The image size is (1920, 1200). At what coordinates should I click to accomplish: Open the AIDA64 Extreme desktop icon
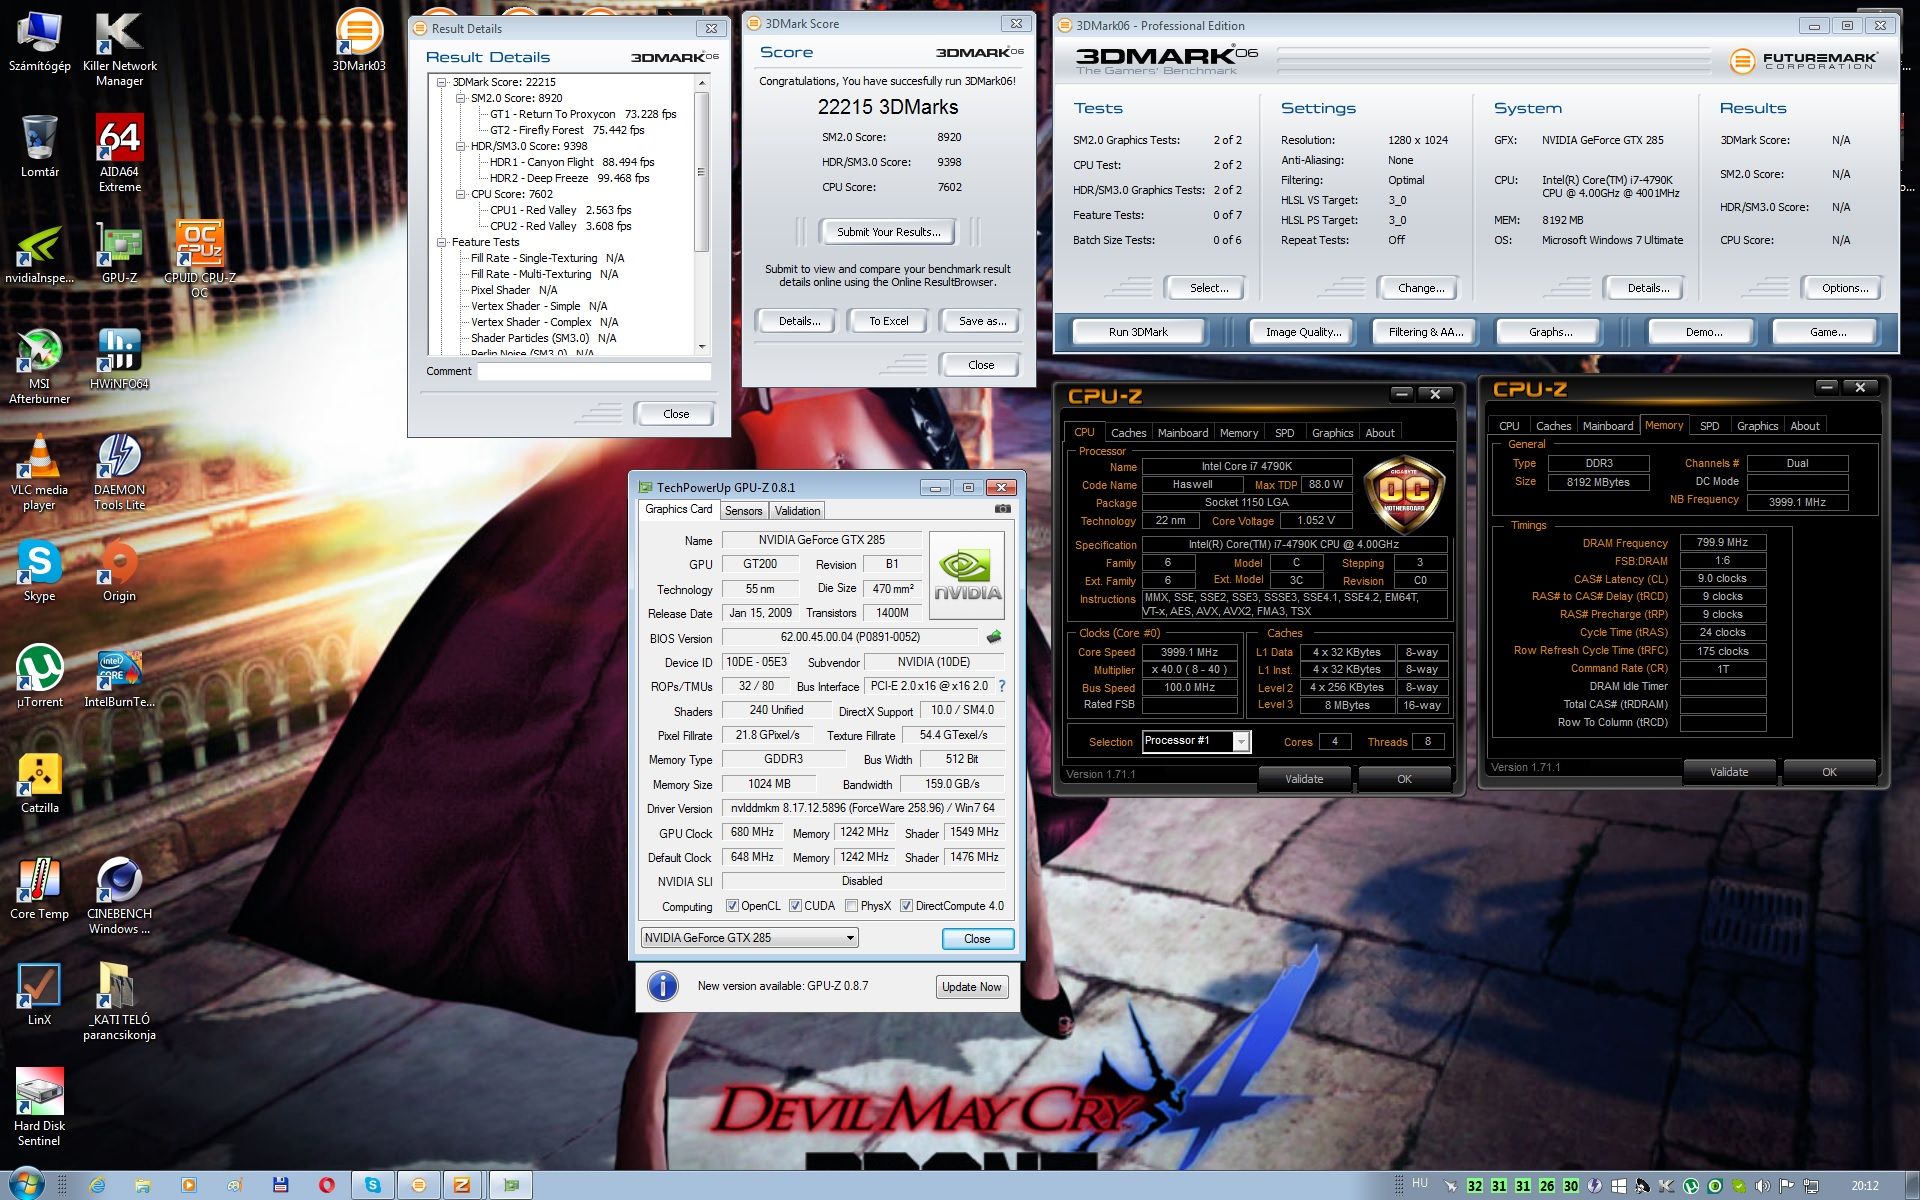pyautogui.click(x=119, y=152)
